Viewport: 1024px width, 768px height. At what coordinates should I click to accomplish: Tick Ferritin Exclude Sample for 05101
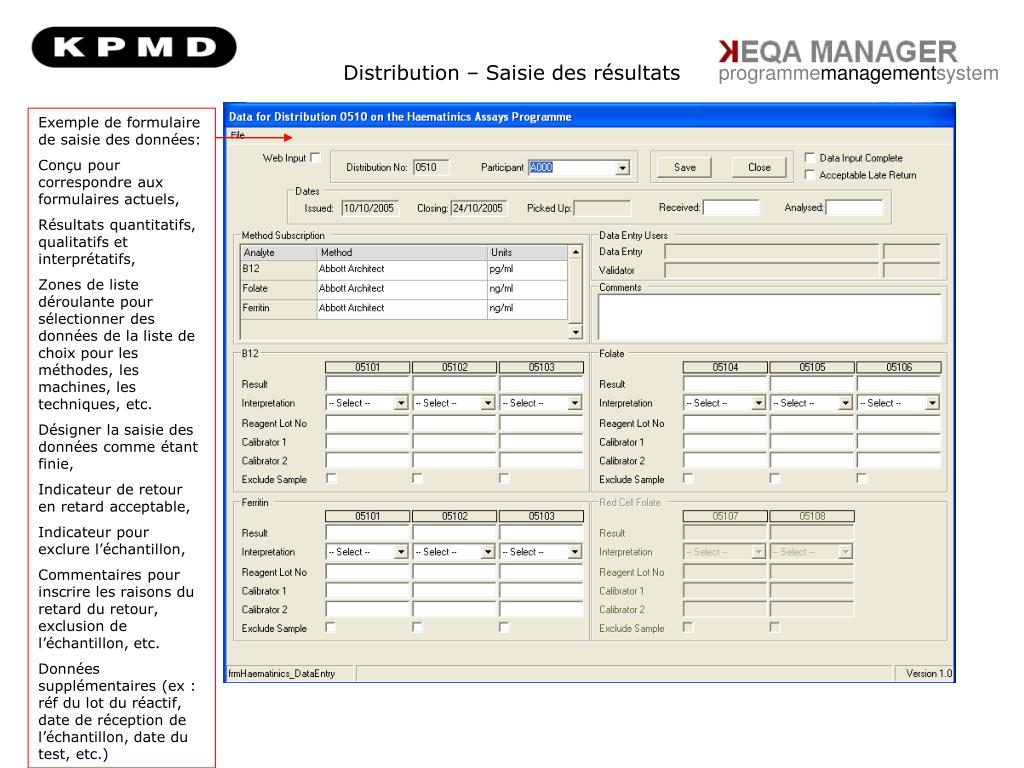click(x=331, y=628)
